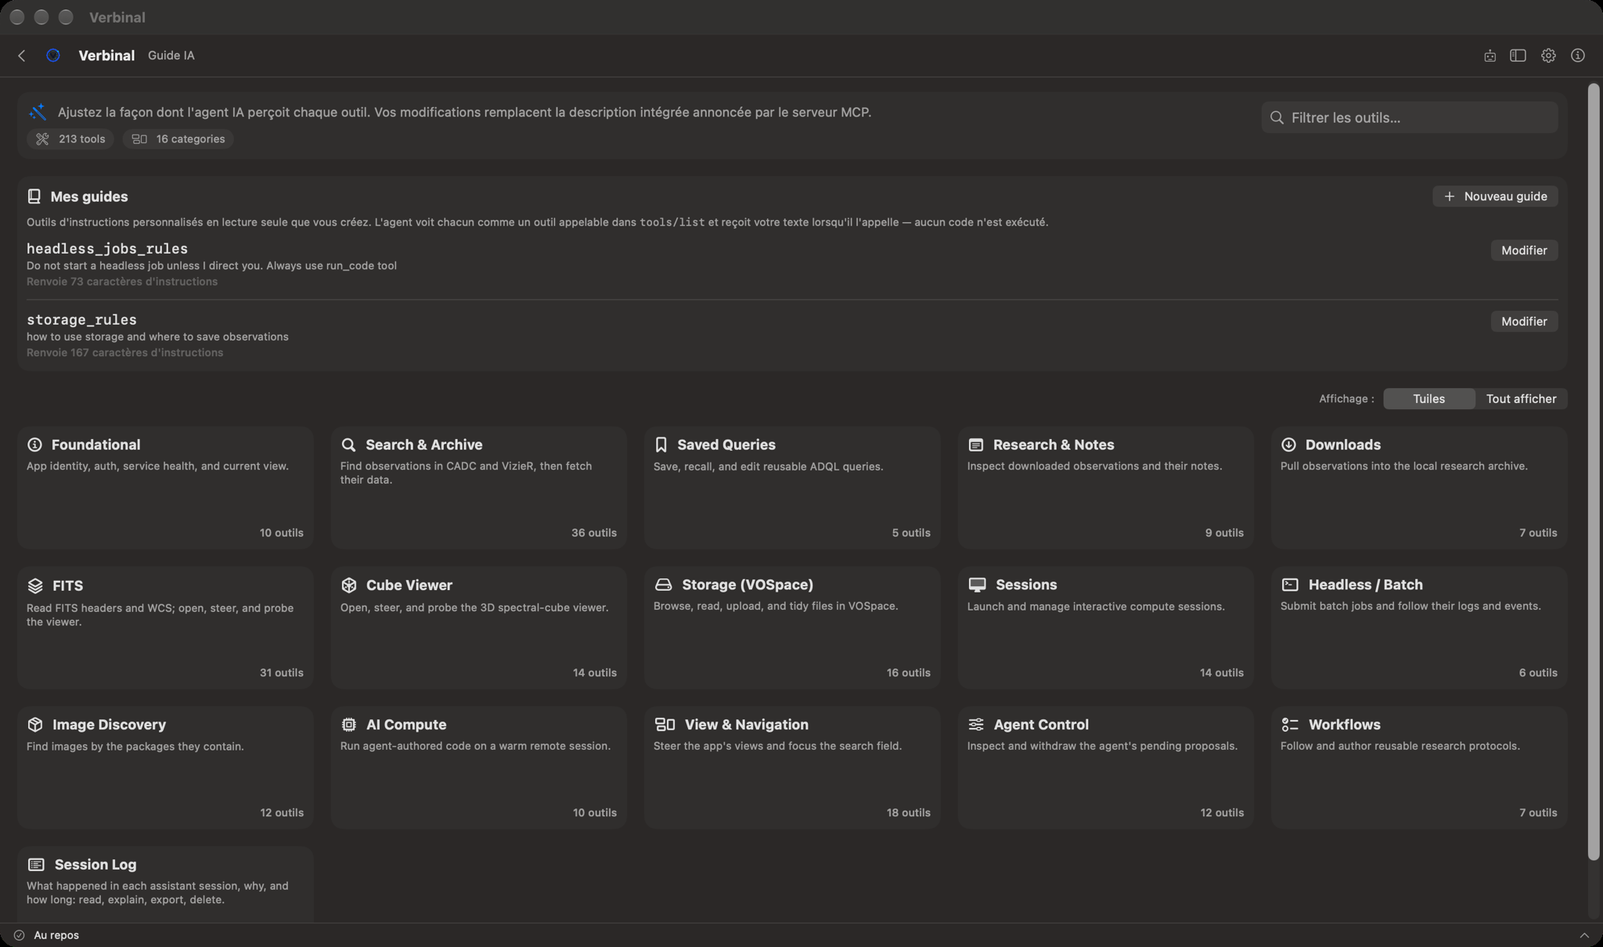Click the Sessions monitor icon
1603x947 pixels.
(977, 585)
